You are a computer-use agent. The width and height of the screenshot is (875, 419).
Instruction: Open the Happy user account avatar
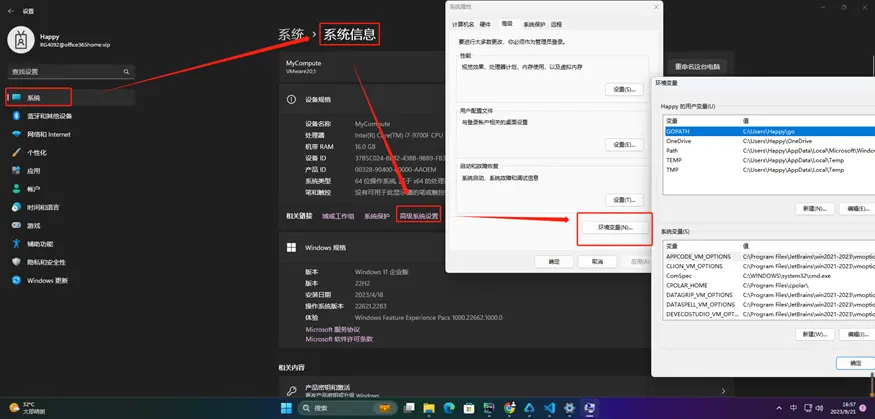[x=21, y=40]
